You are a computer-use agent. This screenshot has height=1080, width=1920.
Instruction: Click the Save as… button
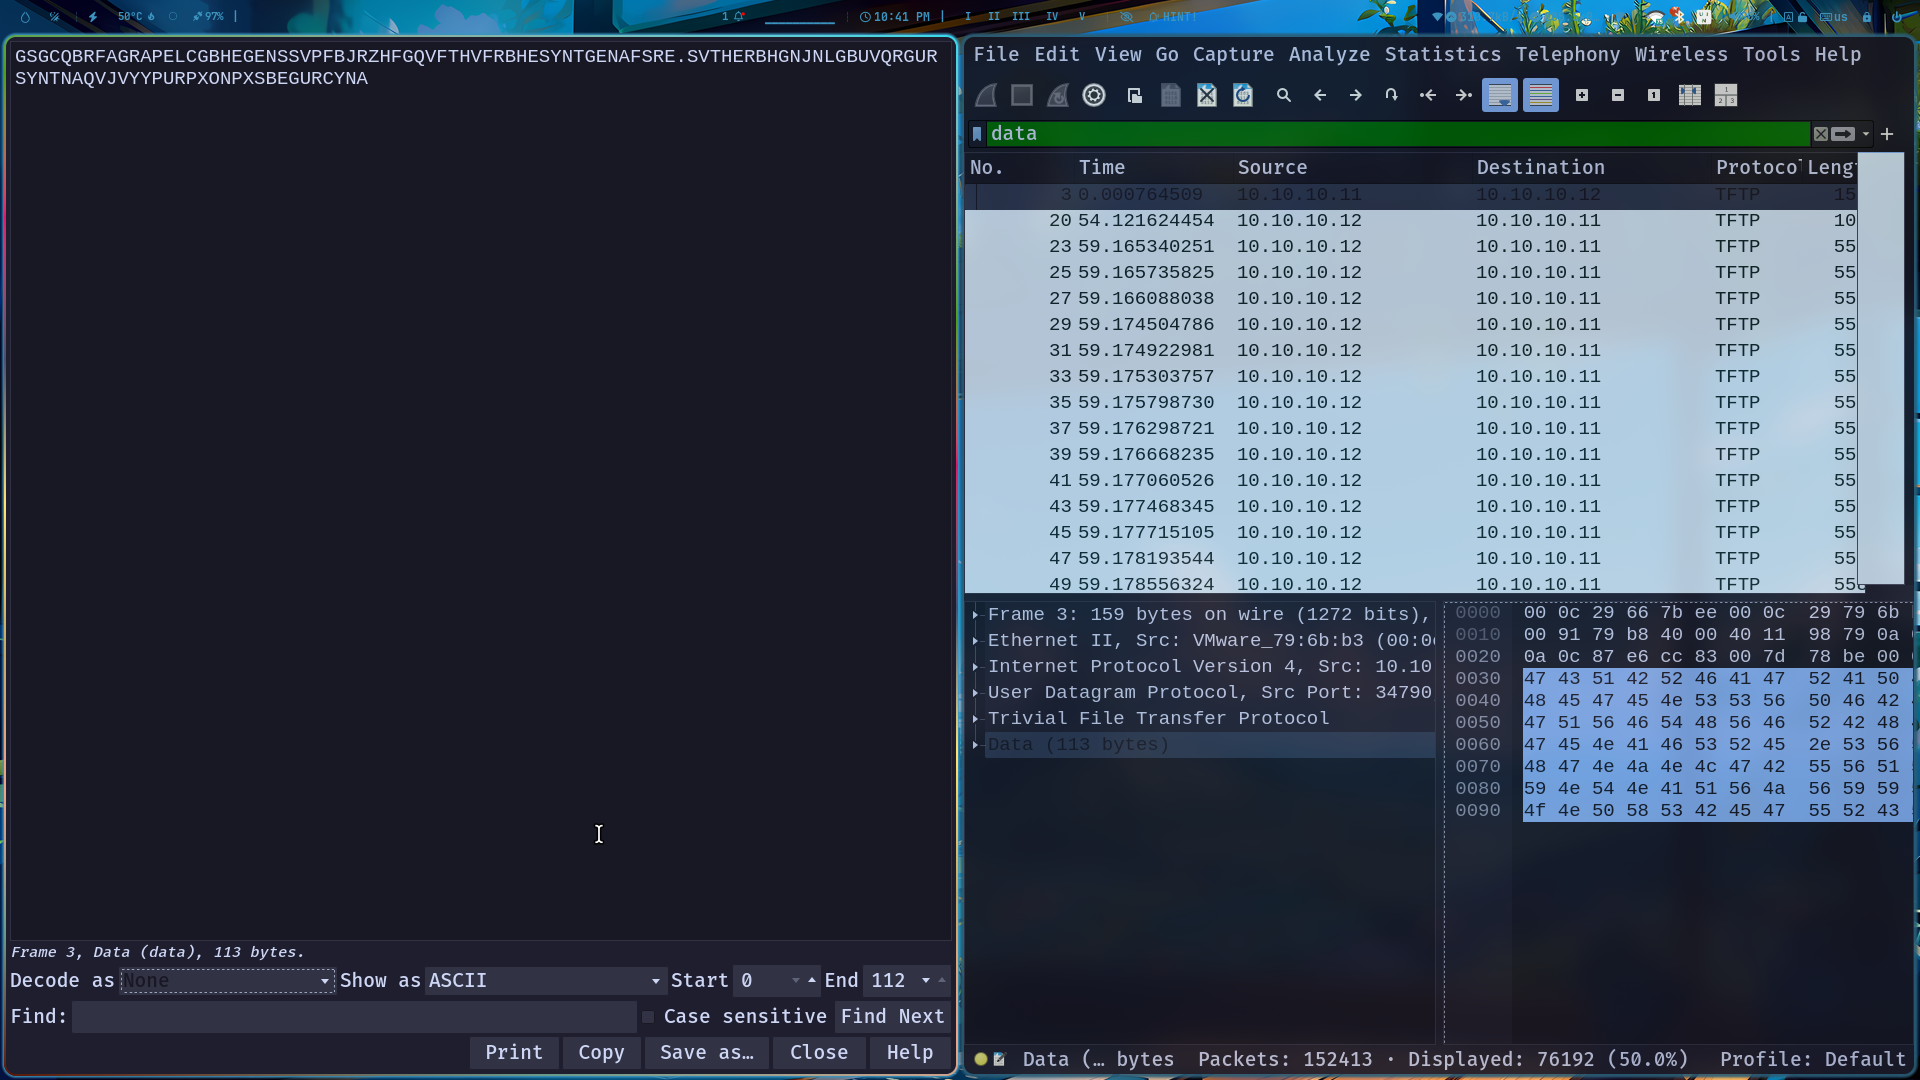coord(707,1053)
